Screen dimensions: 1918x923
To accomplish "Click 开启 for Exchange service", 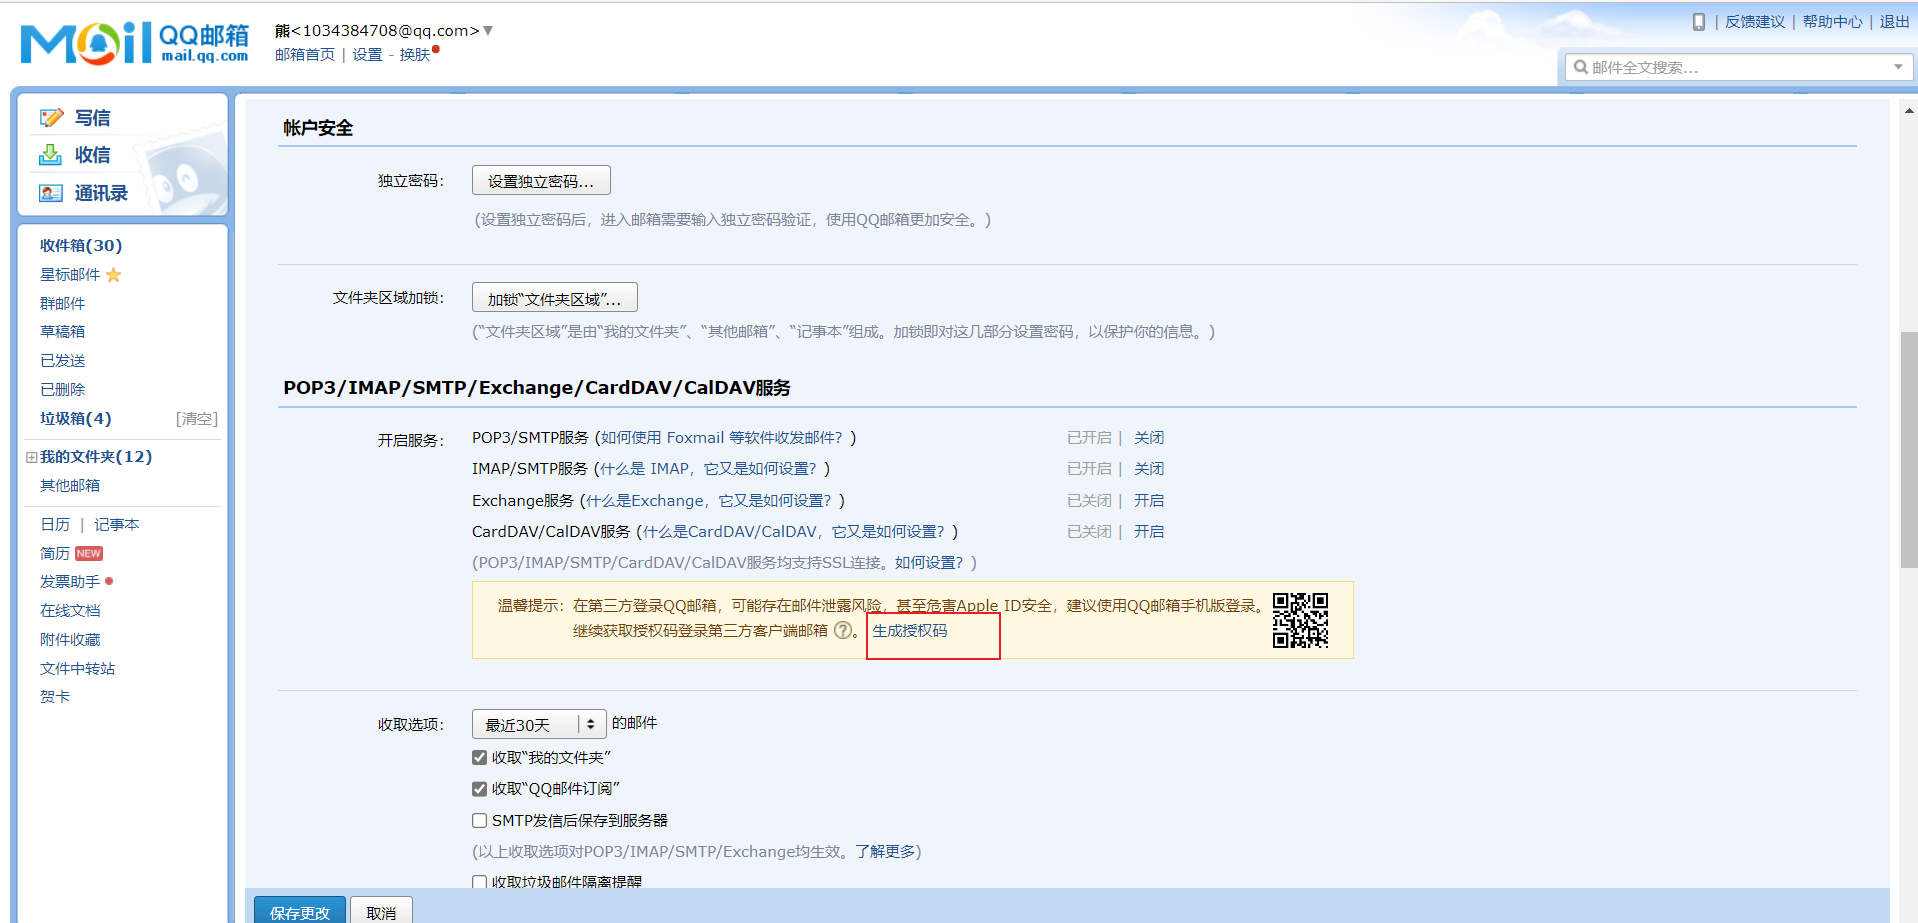I will pos(1149,501).
